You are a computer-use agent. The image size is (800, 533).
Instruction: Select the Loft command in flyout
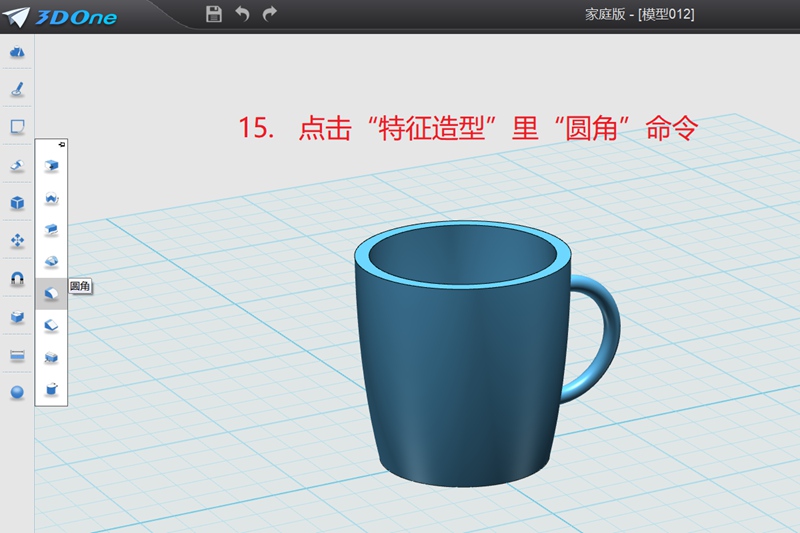point(51,262)
